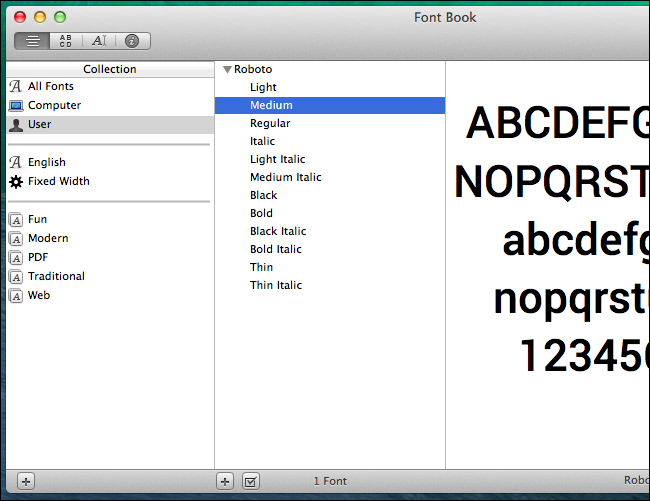Select the All Fonts collection

(x=110, y=86)
